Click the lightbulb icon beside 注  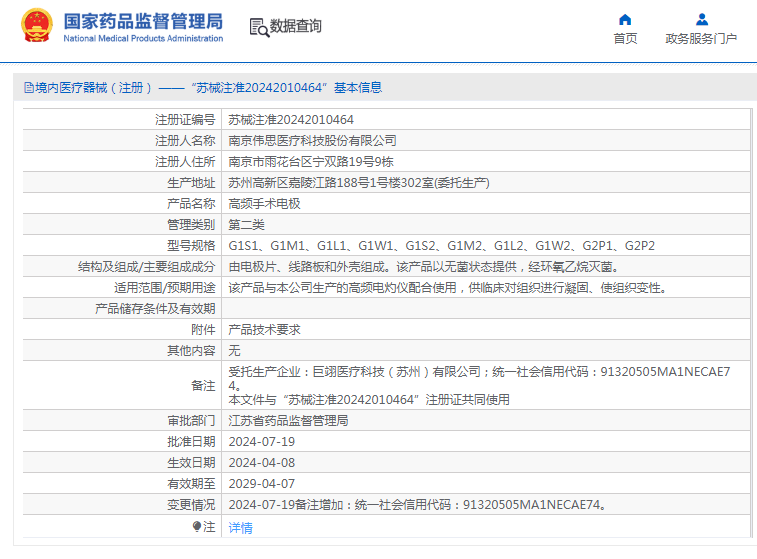(x=196, y=526)
